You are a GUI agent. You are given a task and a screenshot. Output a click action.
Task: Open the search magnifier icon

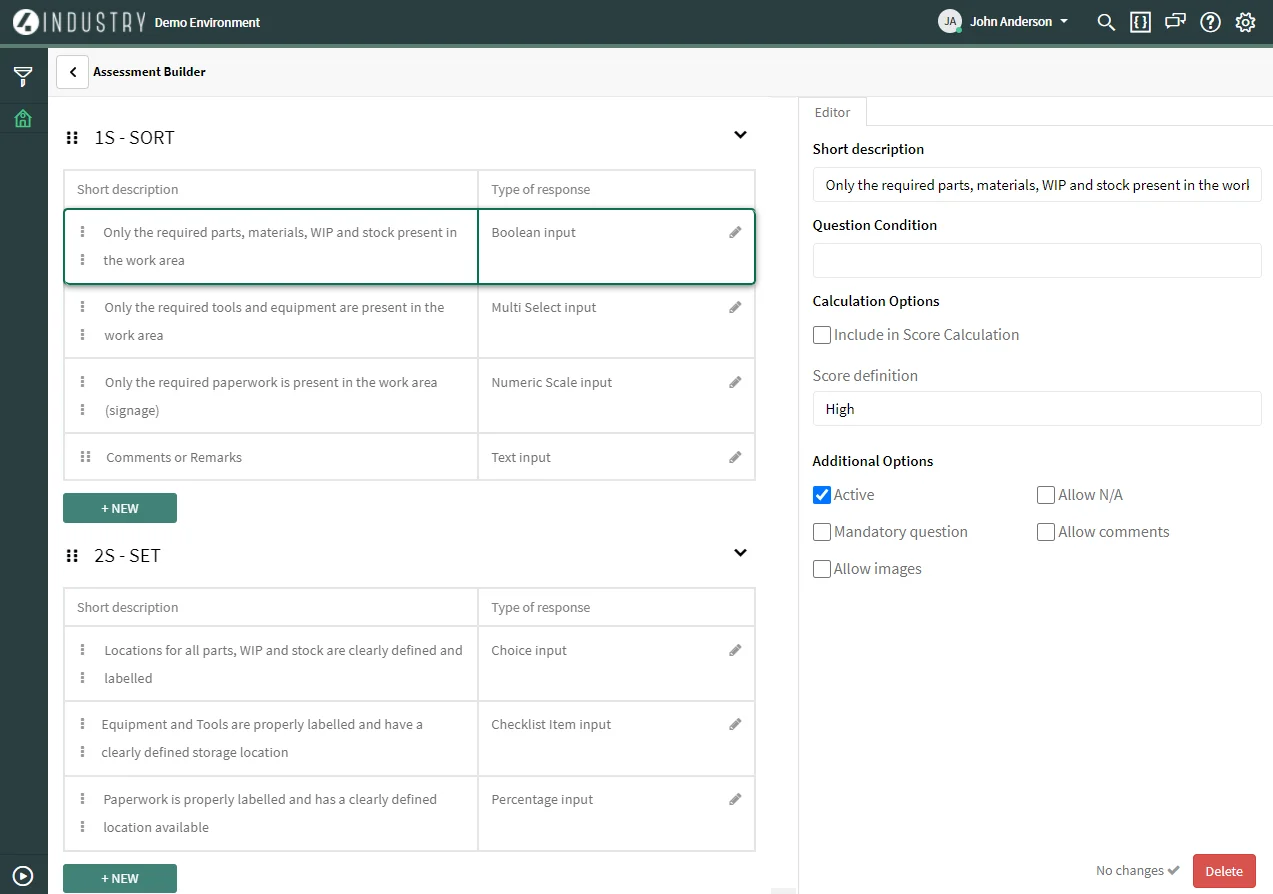coord(1106,22)
